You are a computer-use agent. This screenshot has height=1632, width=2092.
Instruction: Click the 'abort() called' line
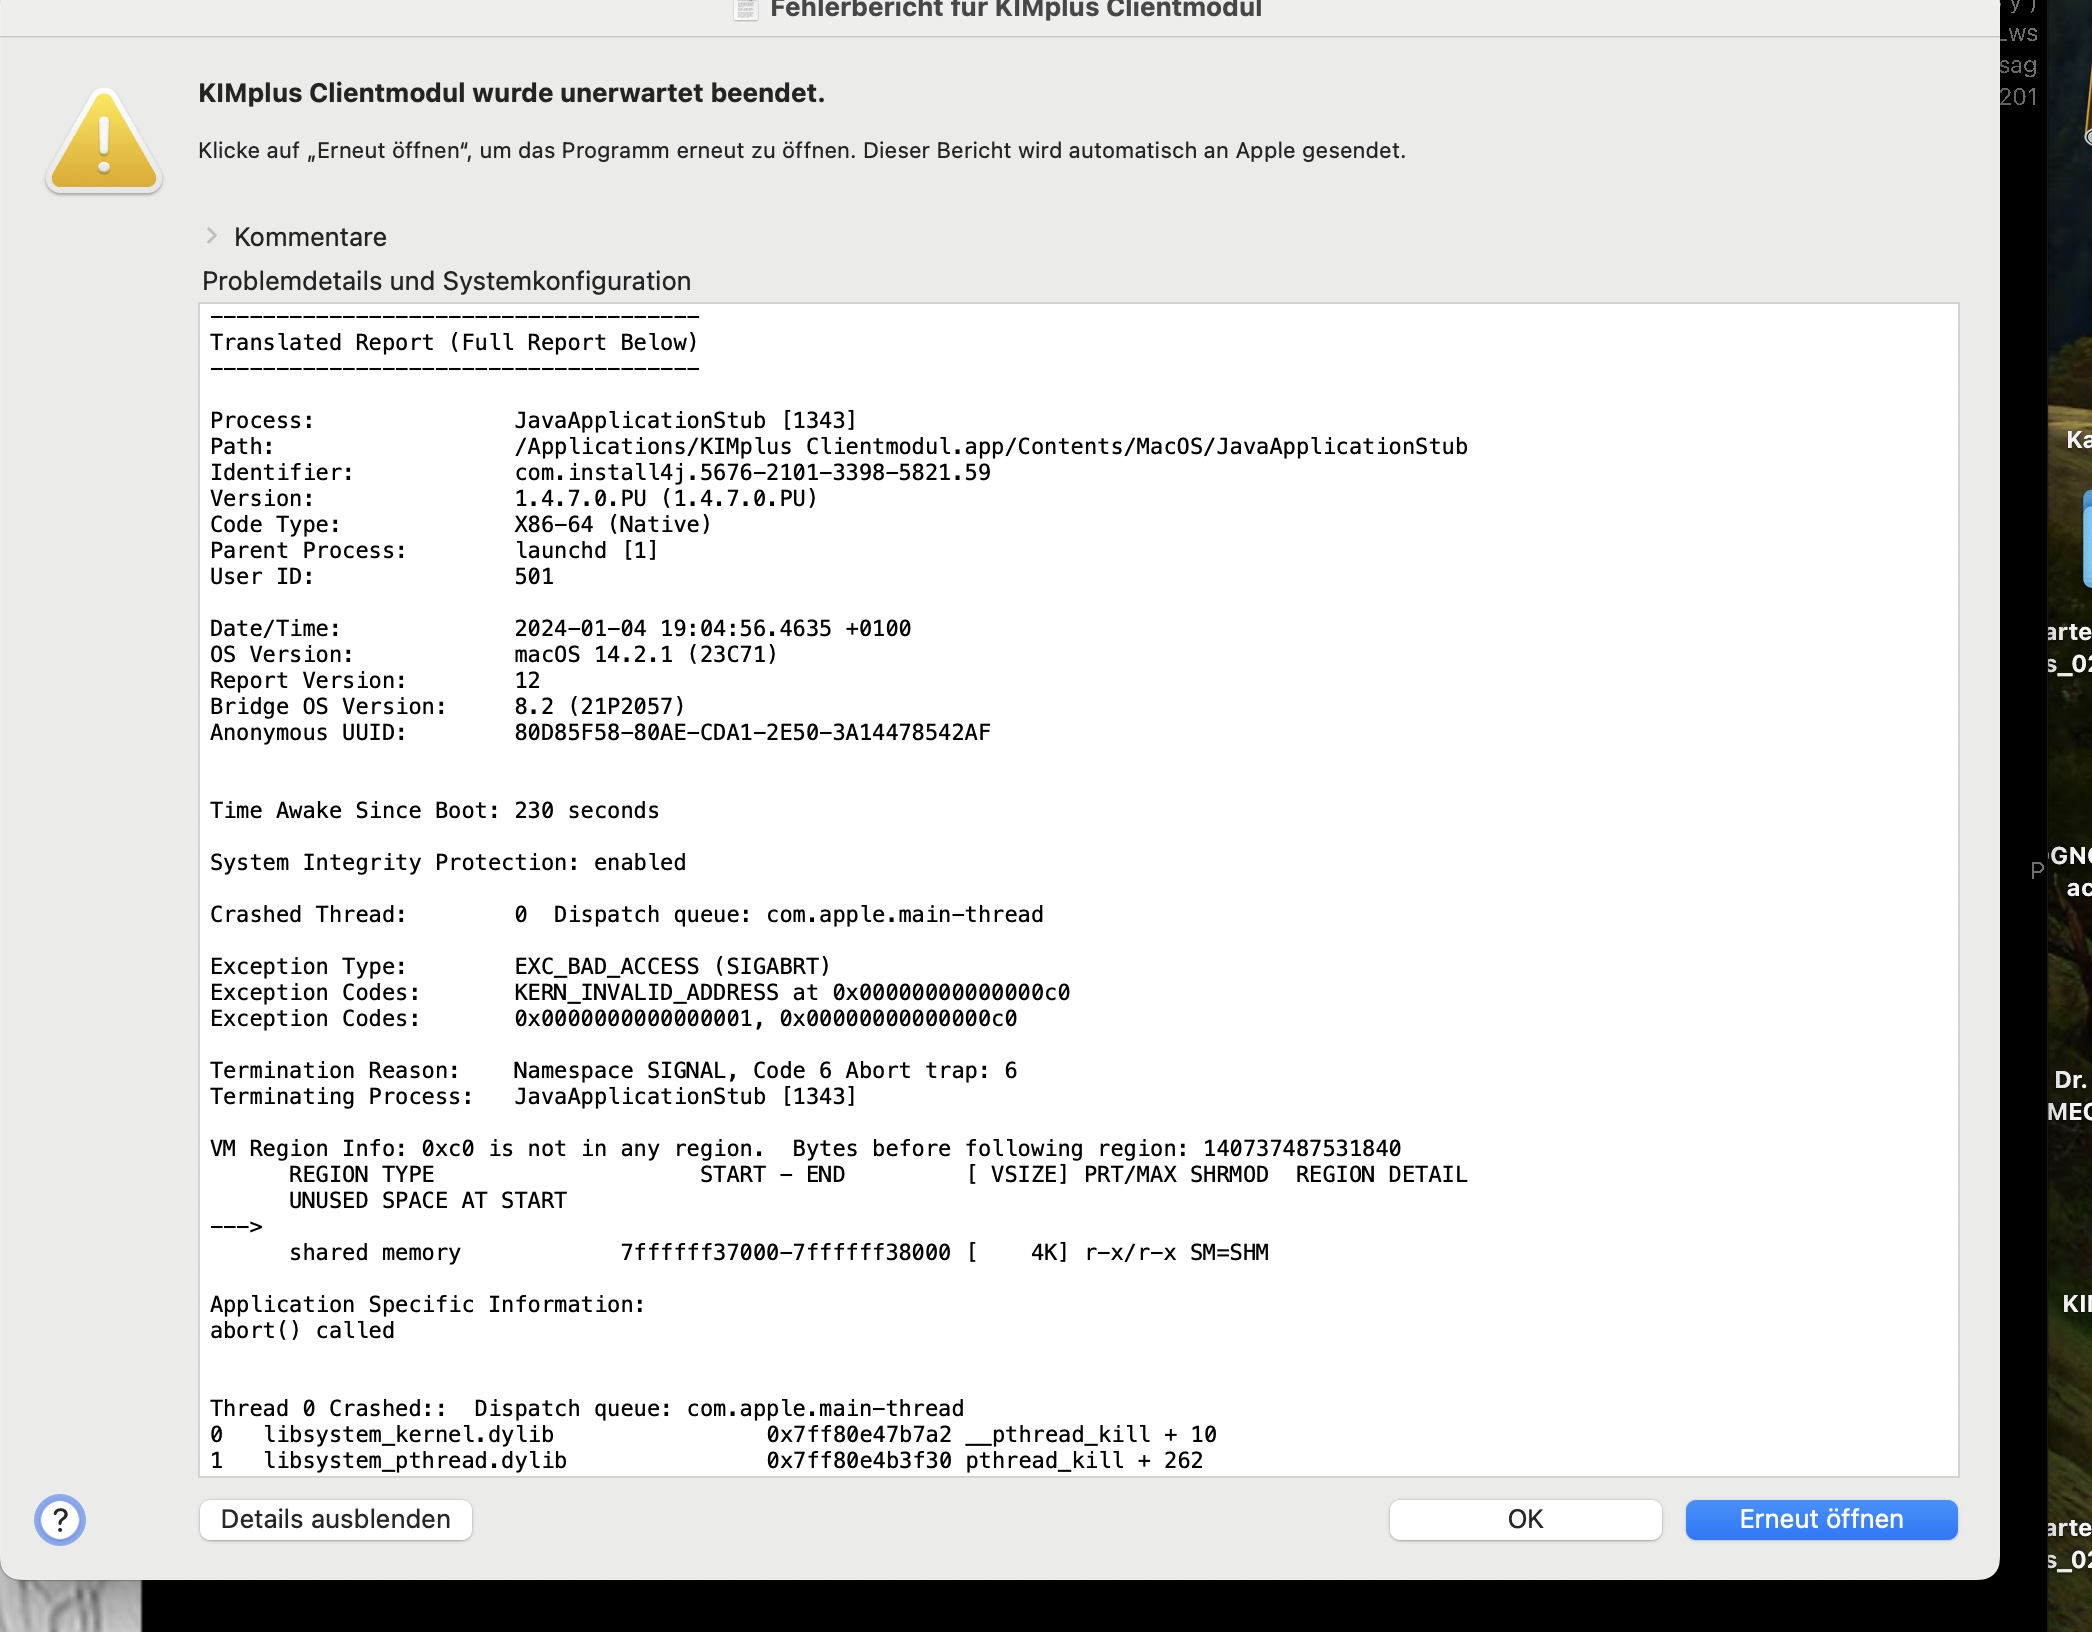[302, 1330]
